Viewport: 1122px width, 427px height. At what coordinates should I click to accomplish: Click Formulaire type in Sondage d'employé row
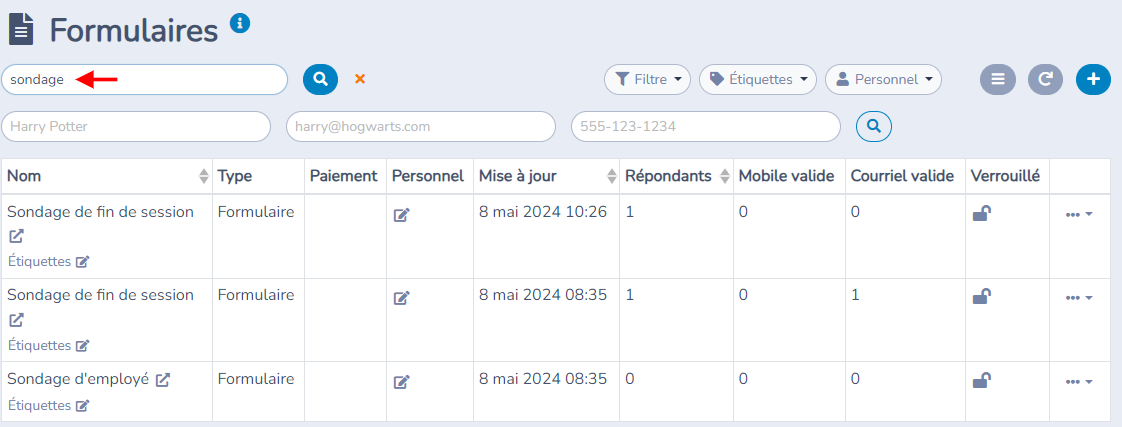(255, 378)
